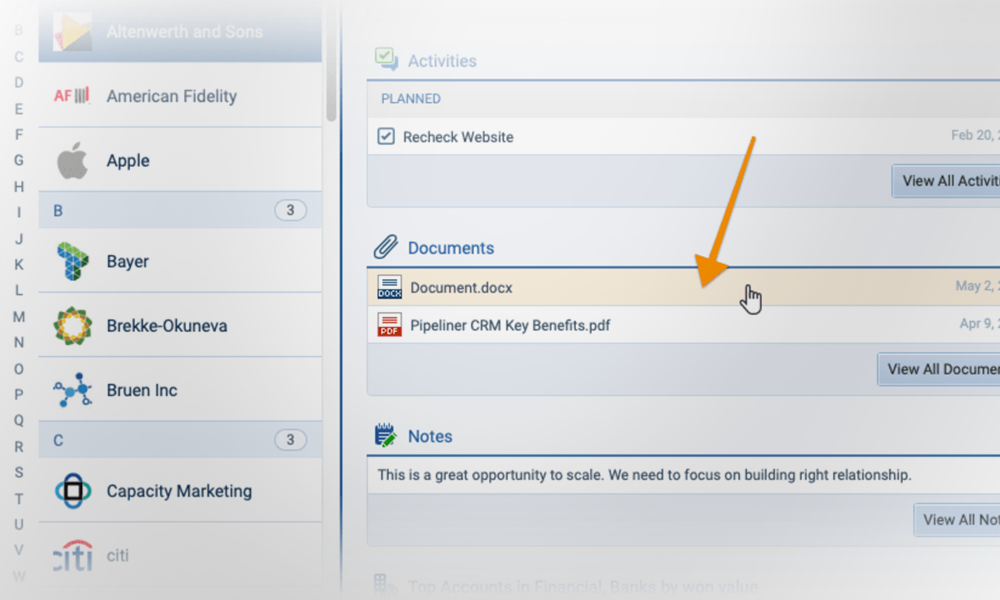Click the Capacity Marketing logo icon
1000x600 pixels.
[x=72, y=491]
